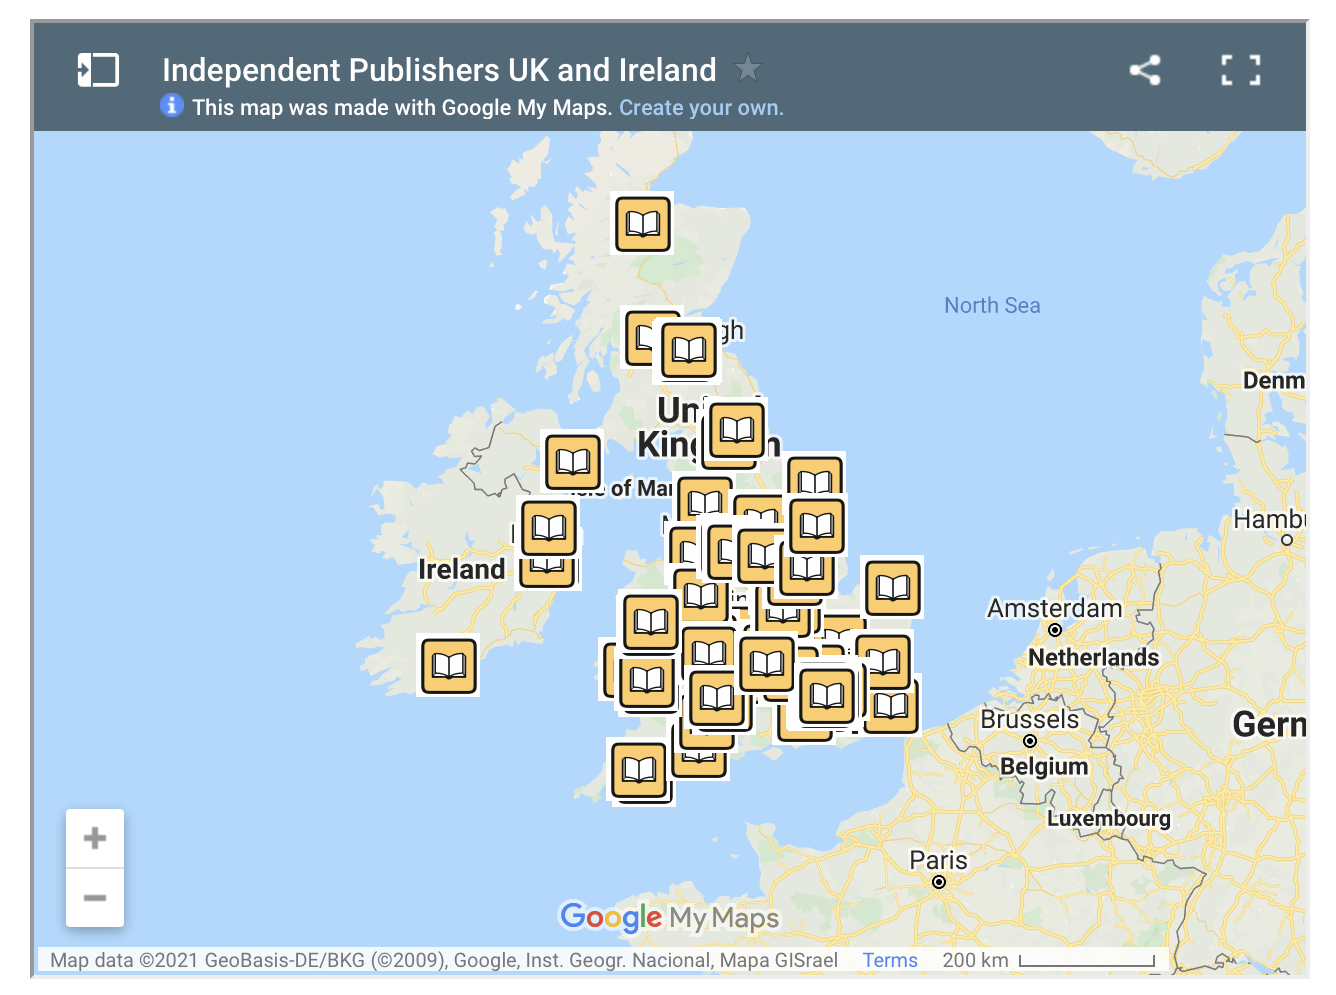Click the Belgium country label
Screen dimensions: 1336x995
(x=1044, y=767)
